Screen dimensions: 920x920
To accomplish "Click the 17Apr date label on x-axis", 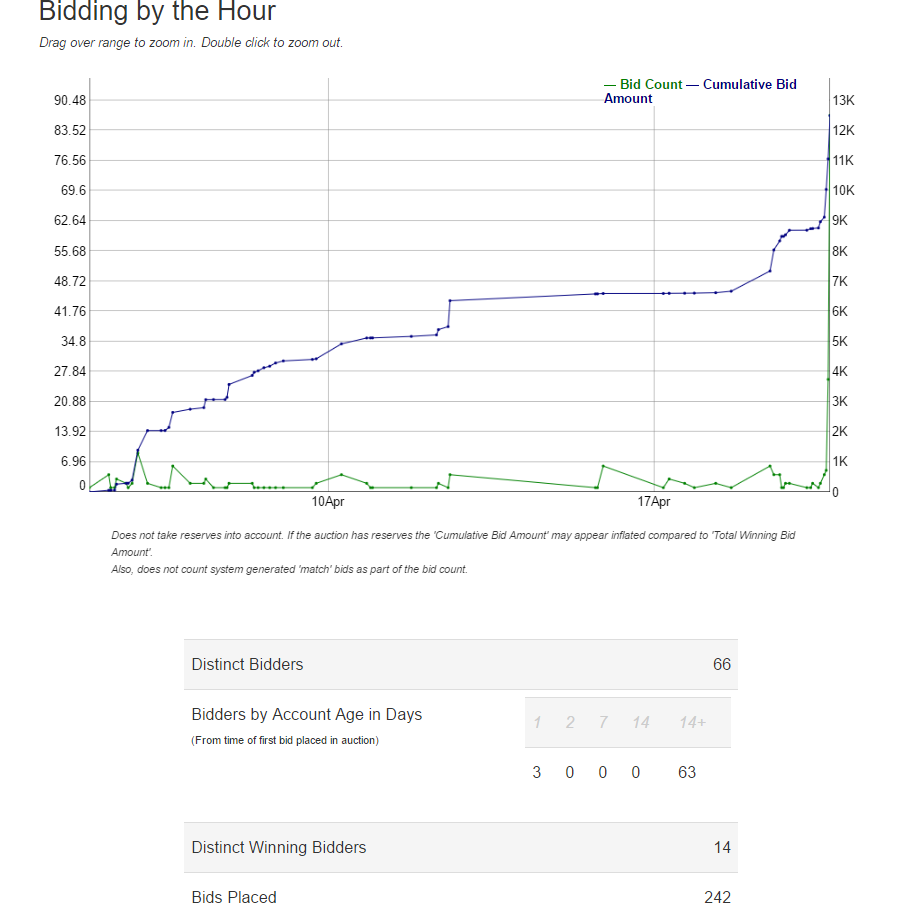I will click(653, 500).
